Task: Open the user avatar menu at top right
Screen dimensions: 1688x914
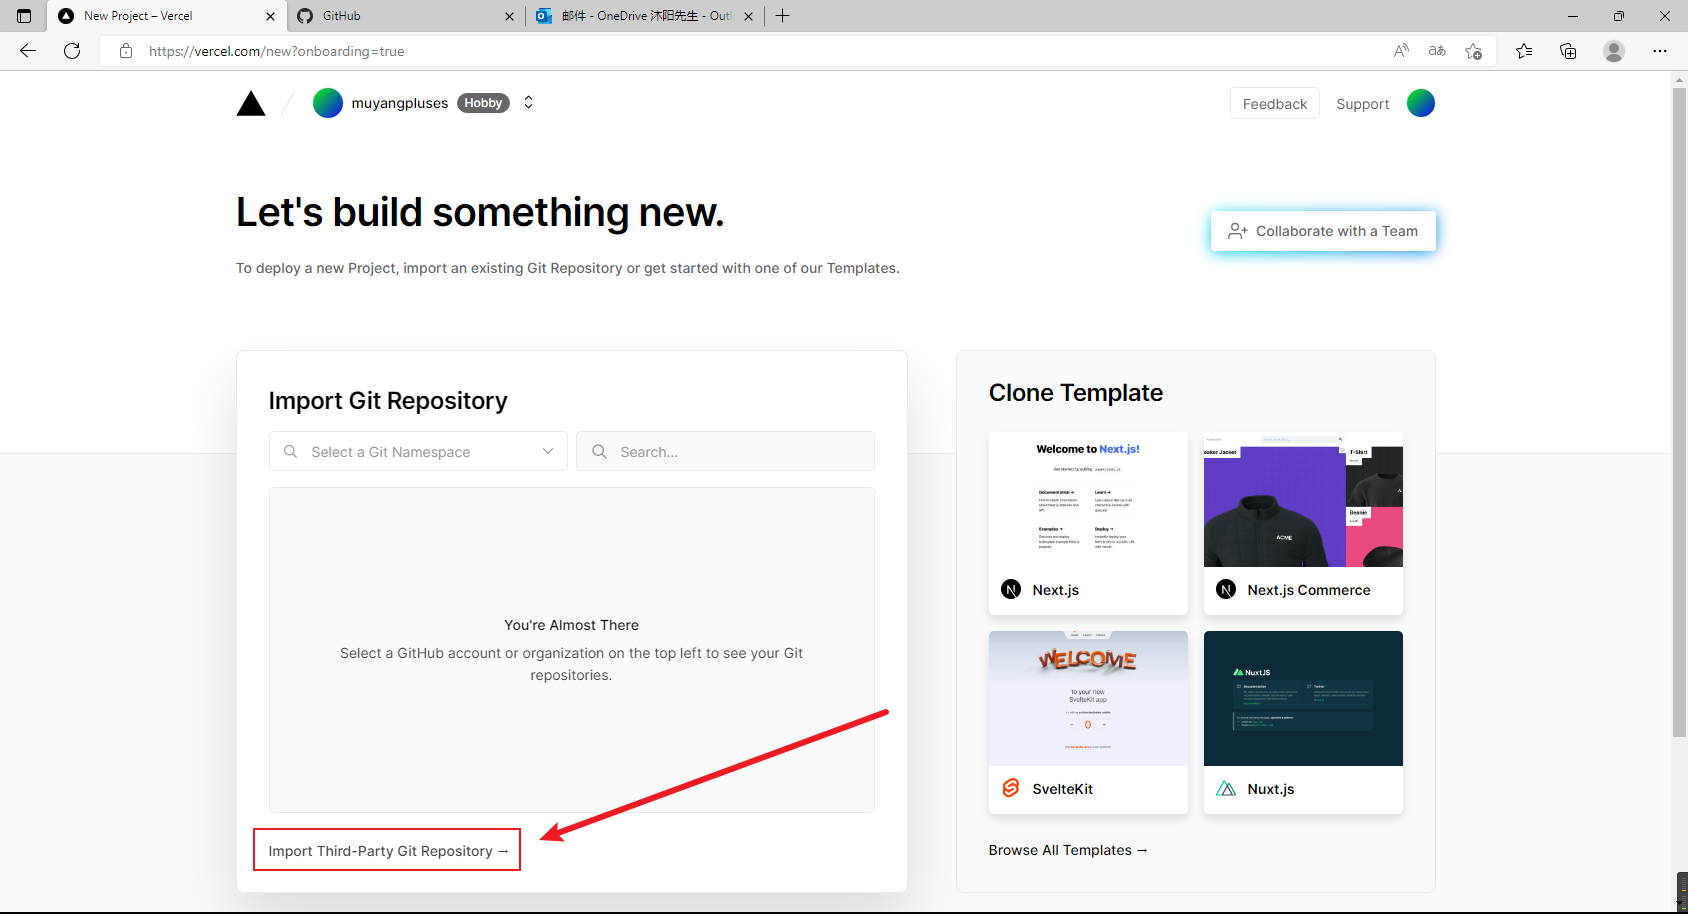Action: tap(1420, 103)
